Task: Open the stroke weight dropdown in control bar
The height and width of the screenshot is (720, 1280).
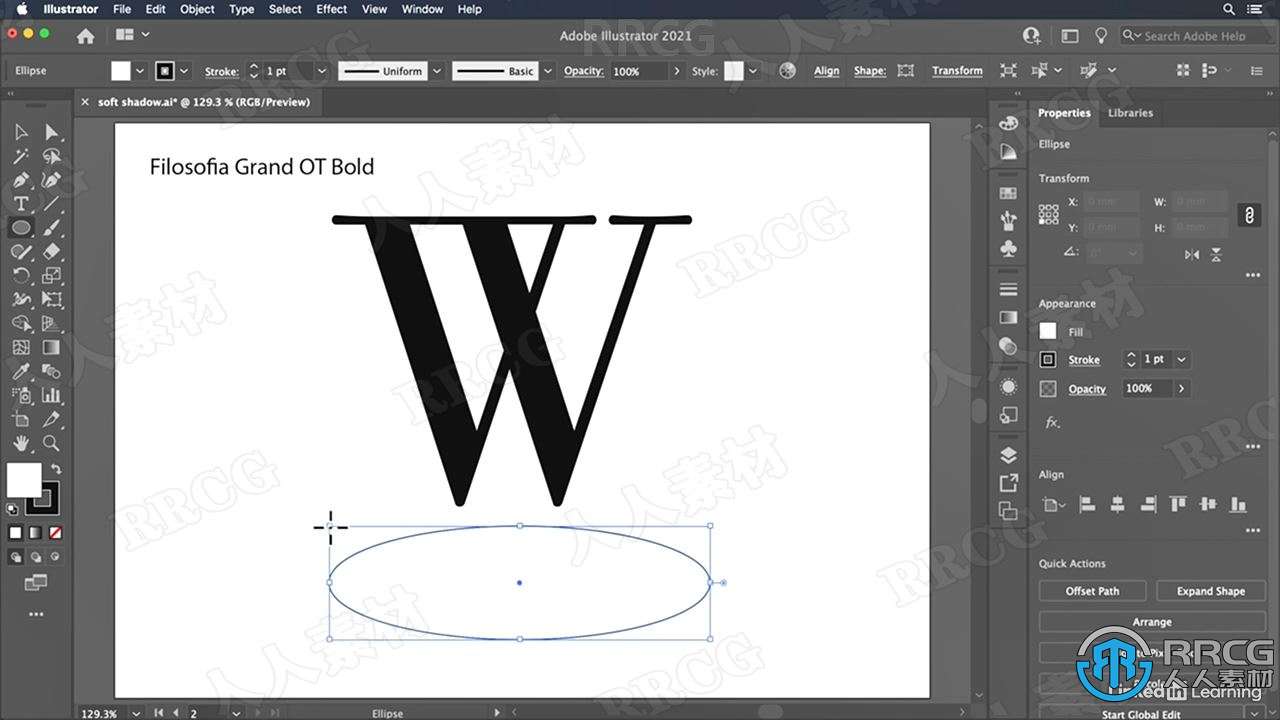Action: click(321, 71)
